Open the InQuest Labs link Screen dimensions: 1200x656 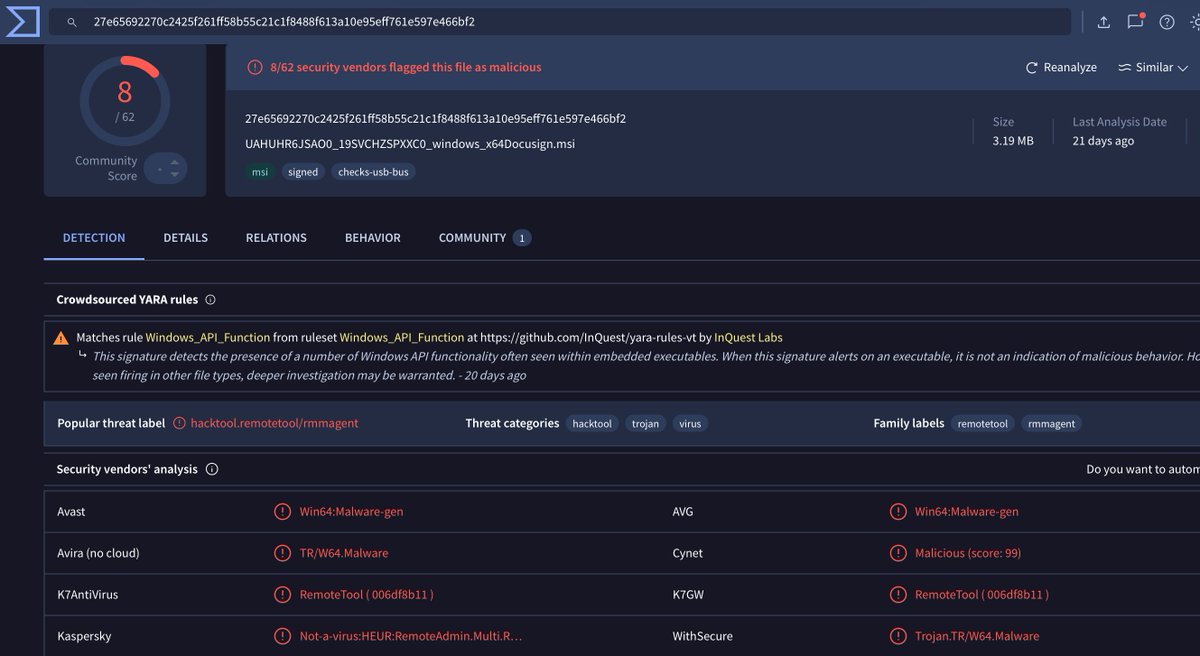point(749,338)
